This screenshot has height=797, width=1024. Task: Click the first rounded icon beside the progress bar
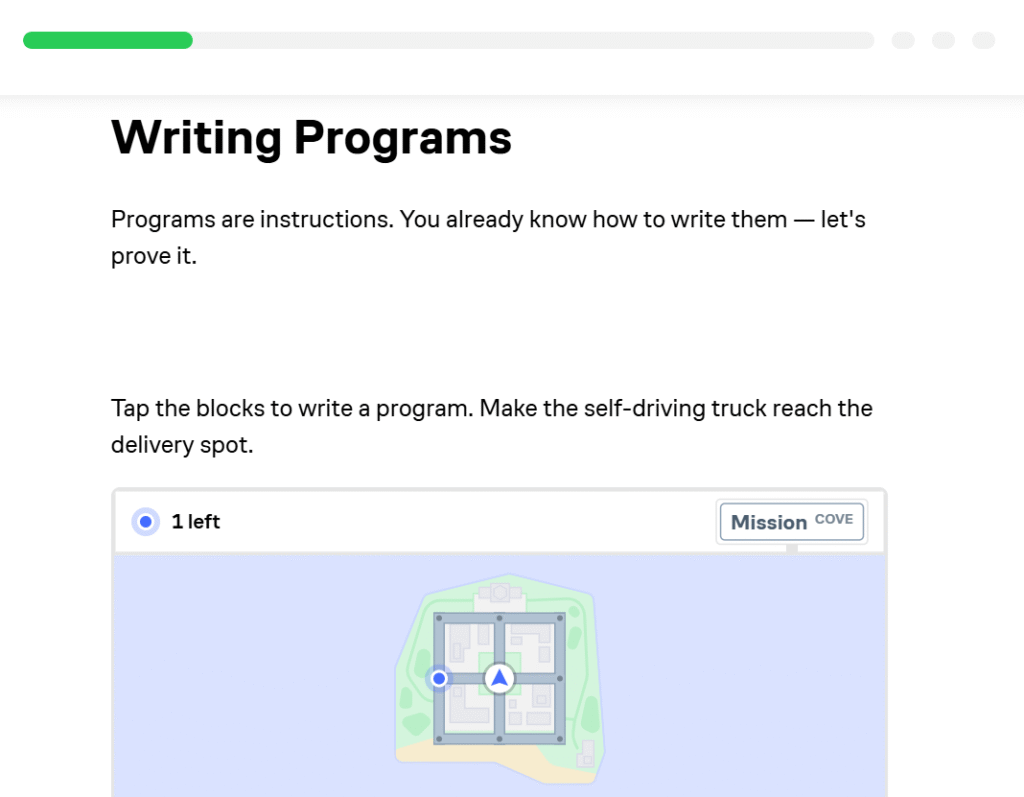coord(903,40)
